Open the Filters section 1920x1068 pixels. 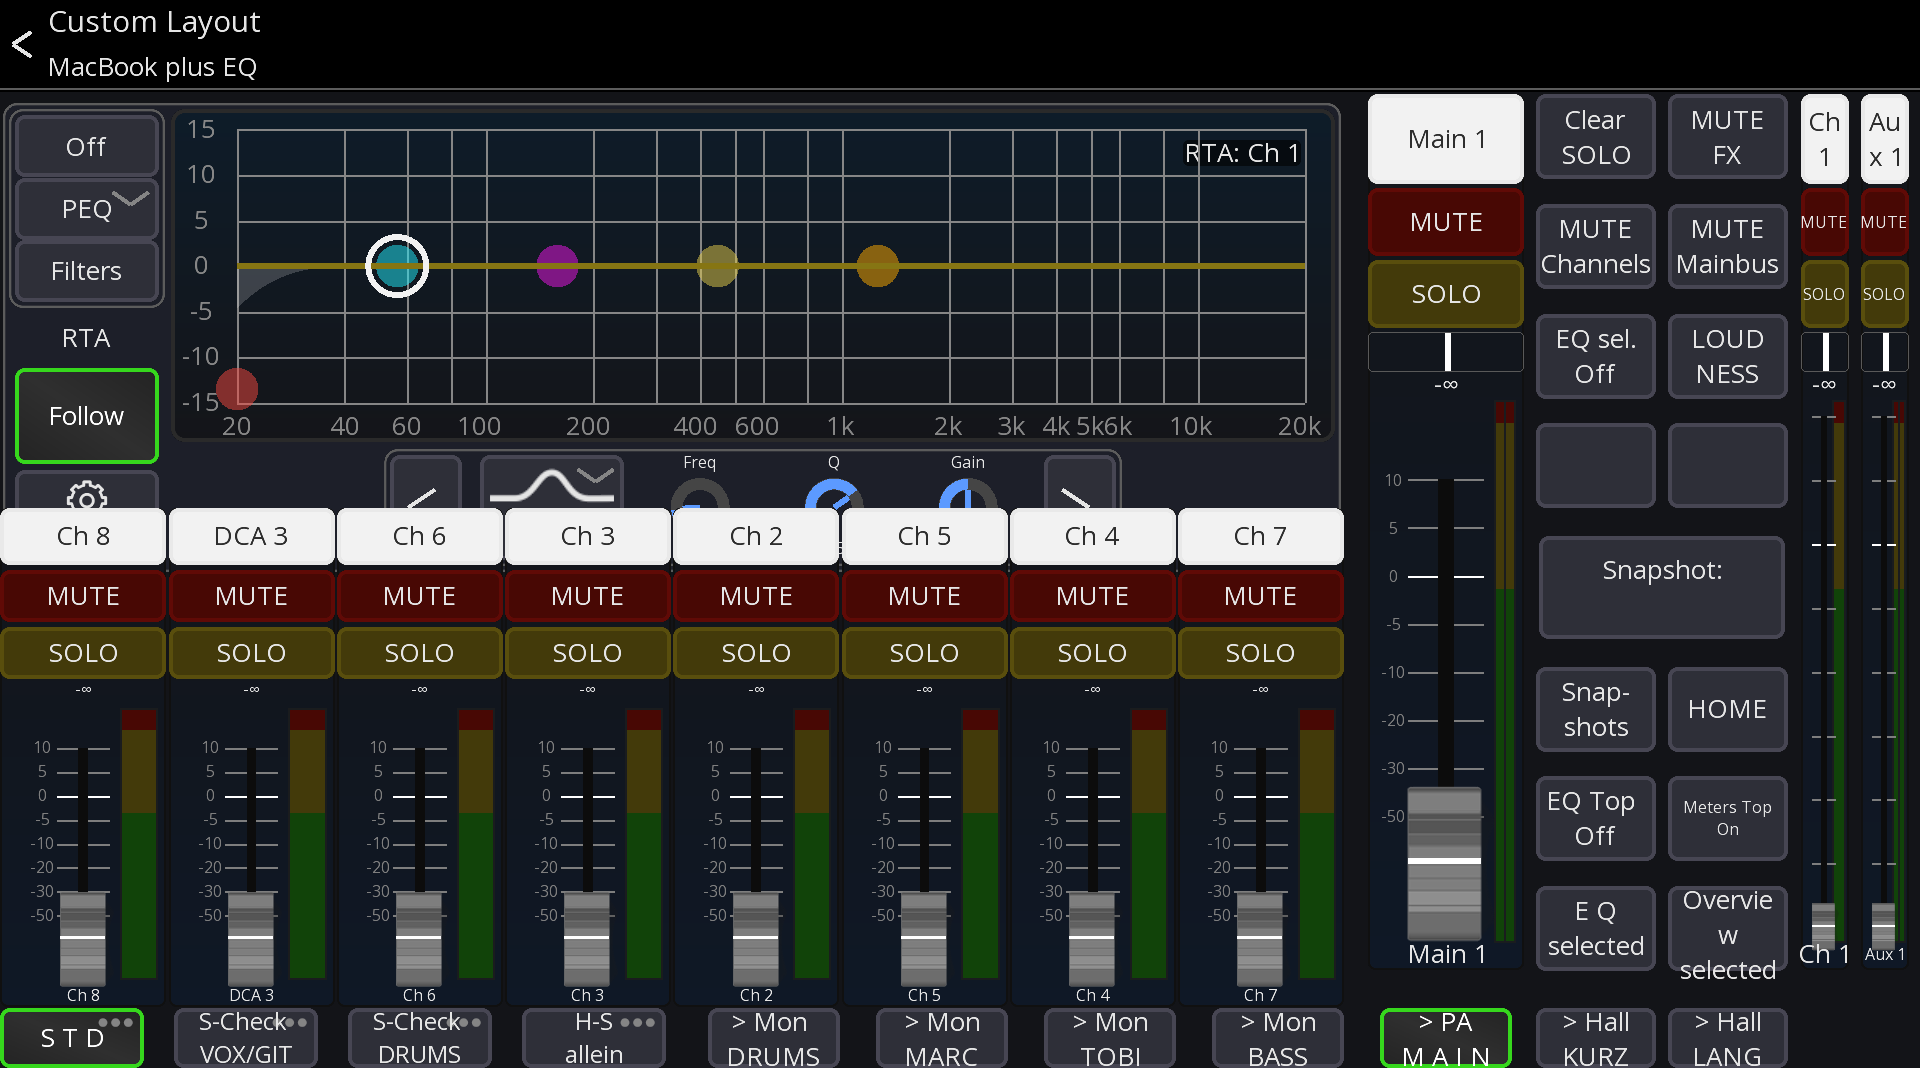pos(86,271)
